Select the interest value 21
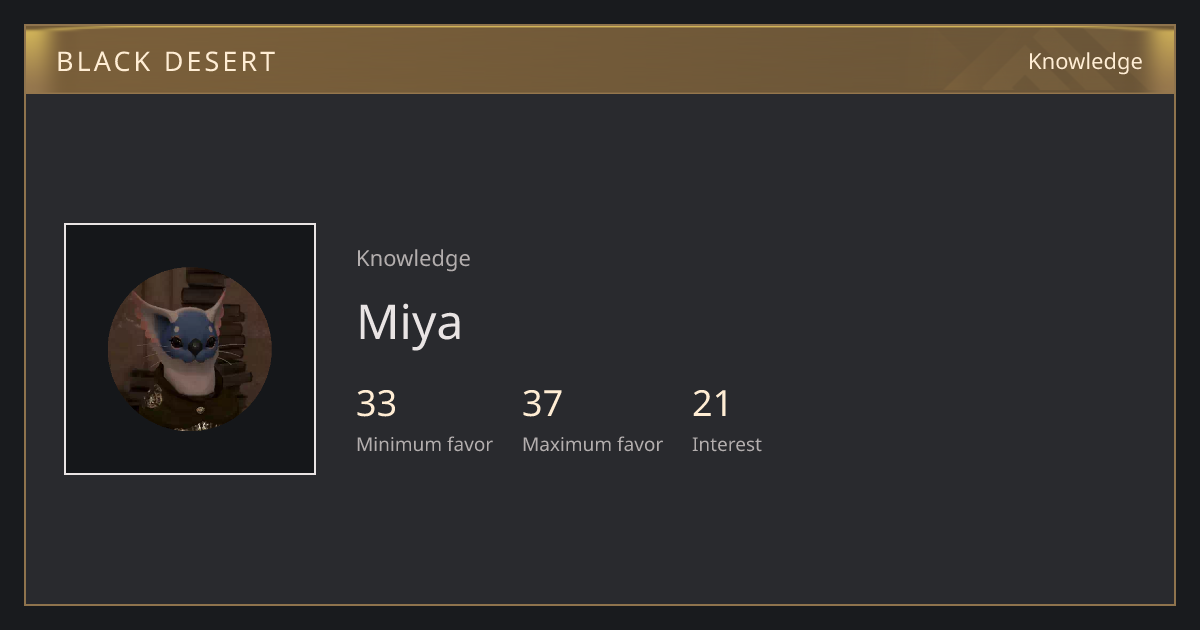1200x630 pixels. (712, 404)
